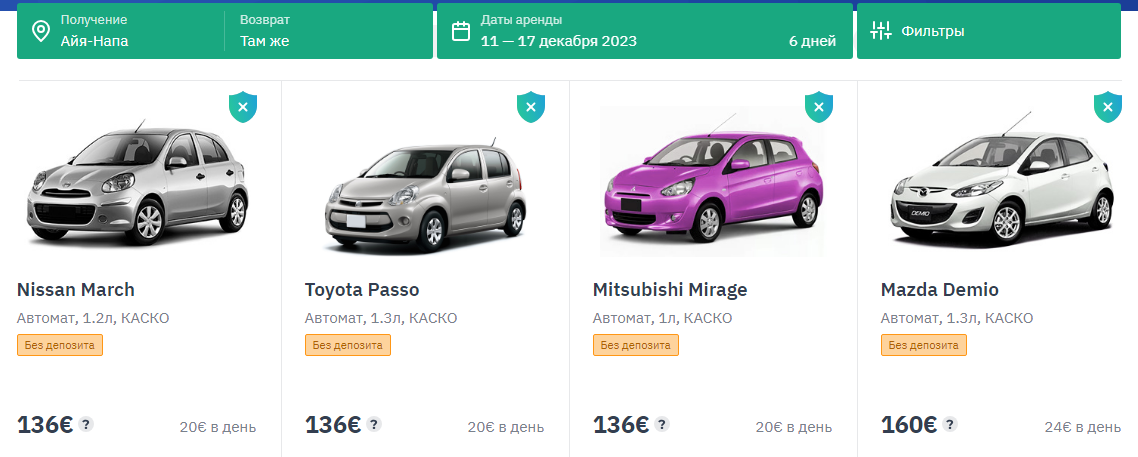This screenshot has height=457, width=1138.
Task: Click the shield icon on Nissan March card
Action: 243,107
